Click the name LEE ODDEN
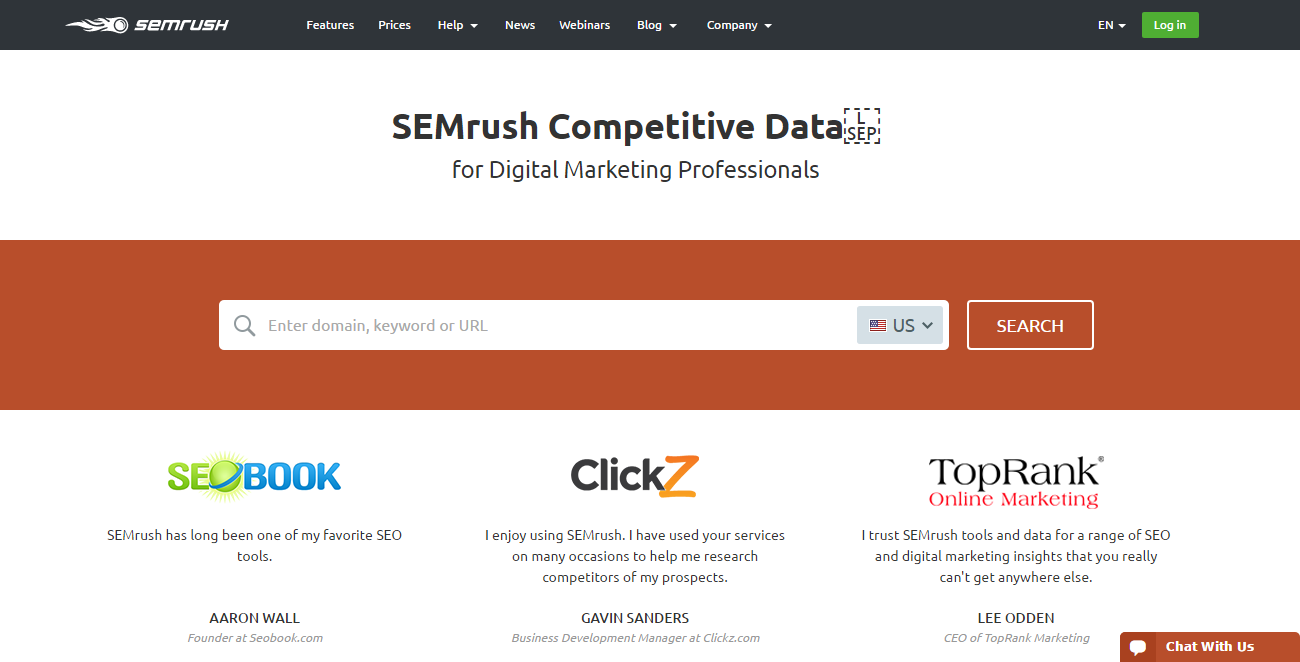This screenshot has width=1300, height=662. pos(1016,618)
